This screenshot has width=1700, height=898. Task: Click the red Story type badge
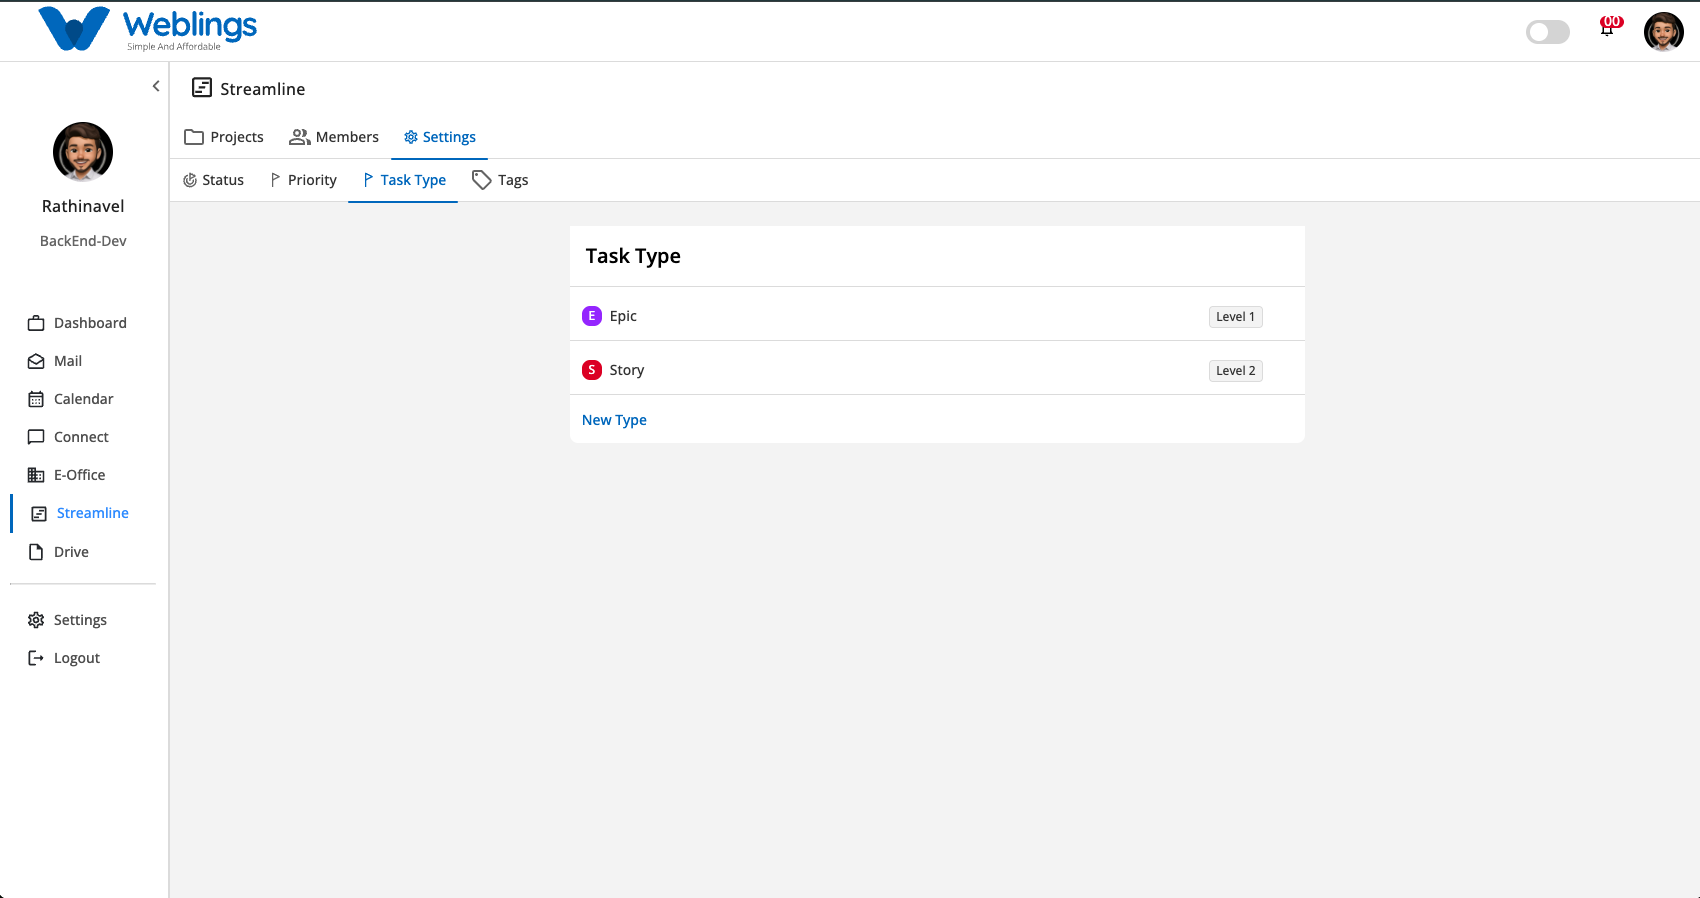coord(592,370)
